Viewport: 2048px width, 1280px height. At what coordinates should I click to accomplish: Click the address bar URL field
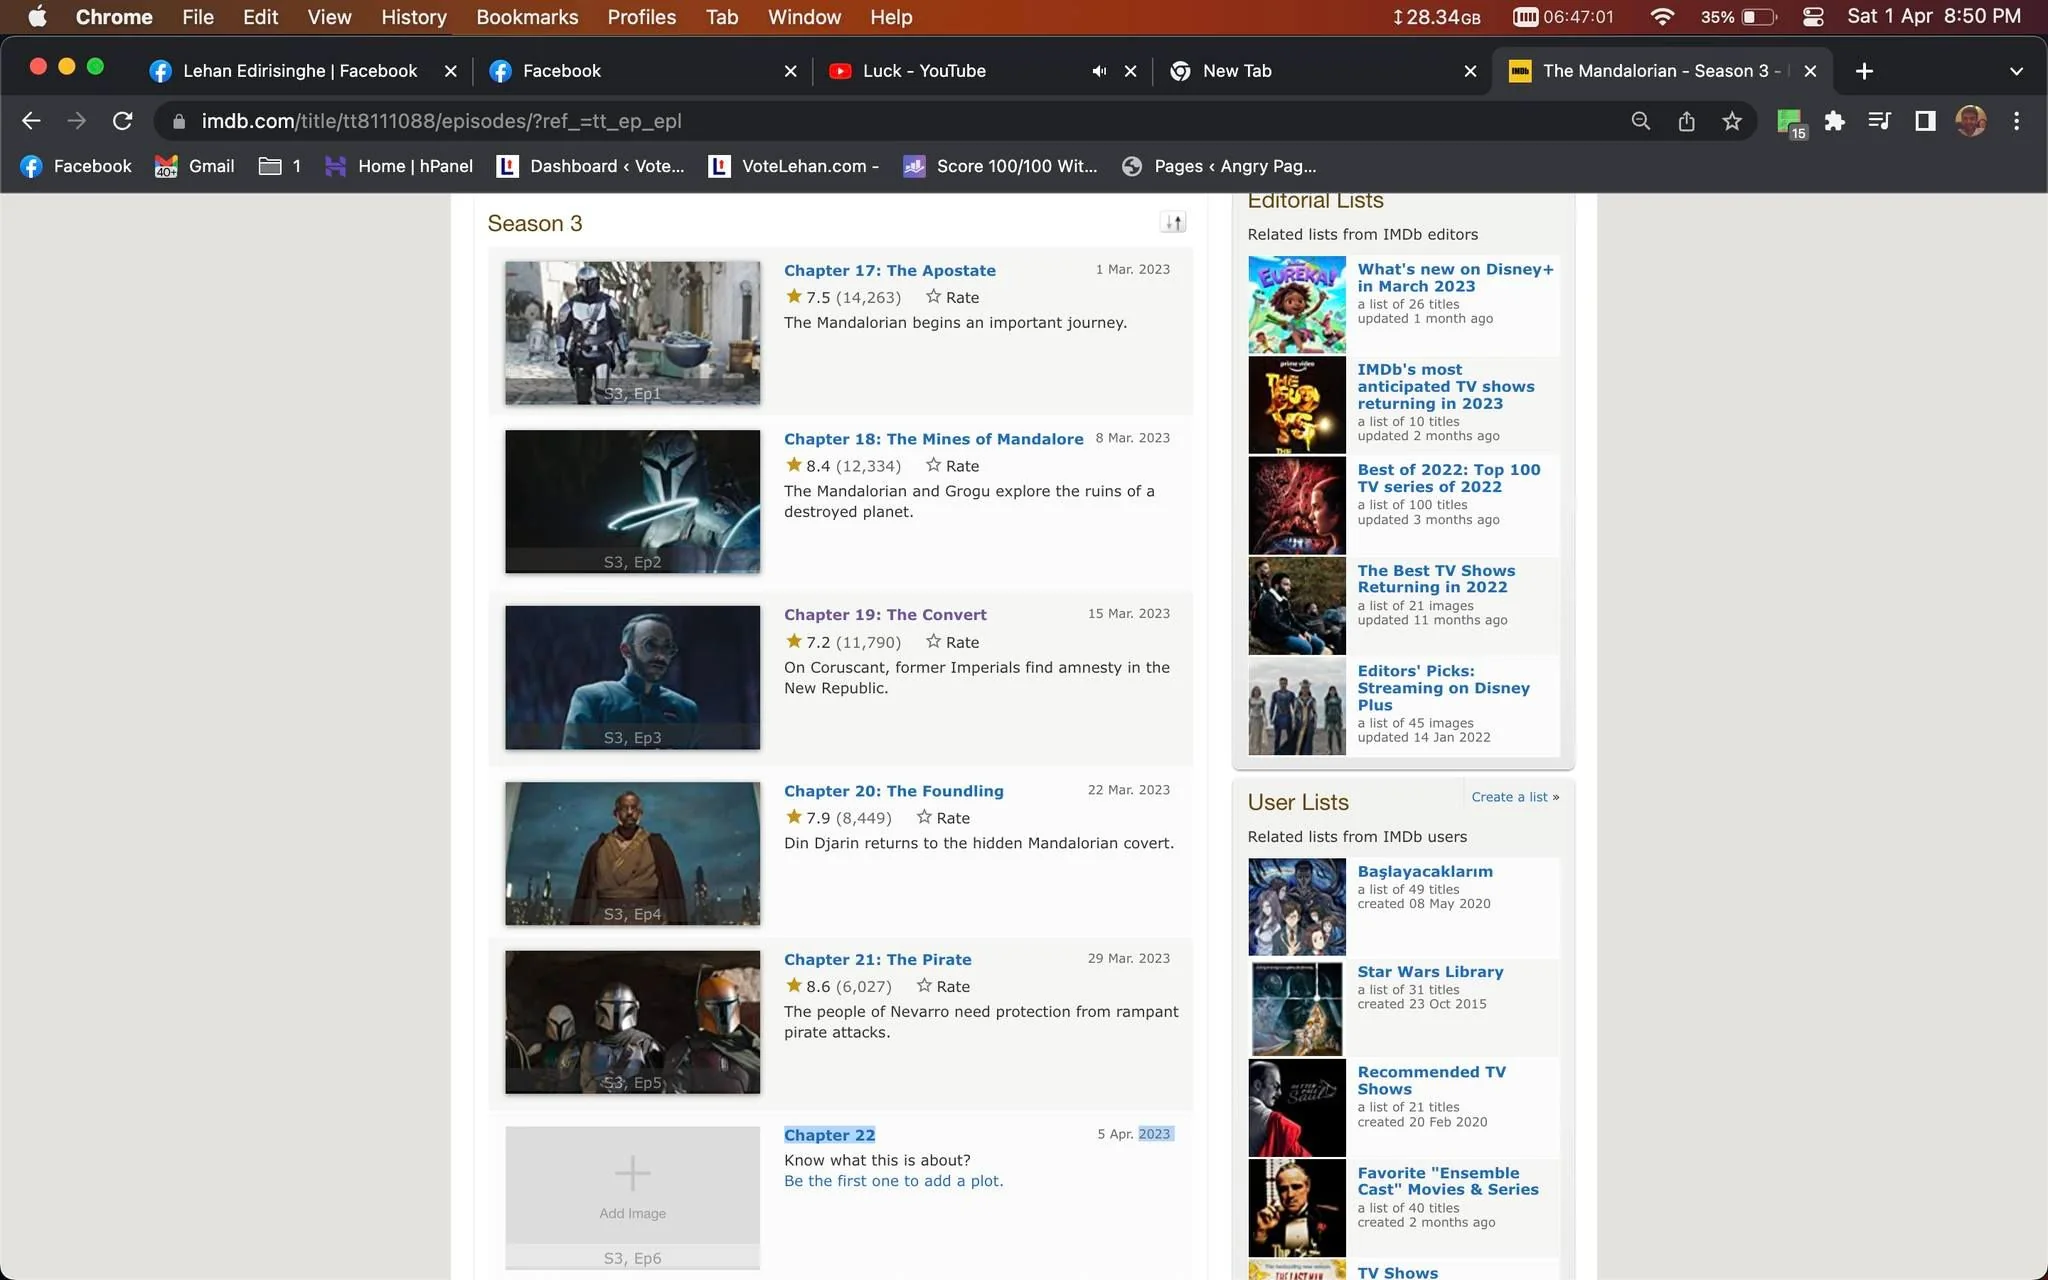[x=900, y=121]
